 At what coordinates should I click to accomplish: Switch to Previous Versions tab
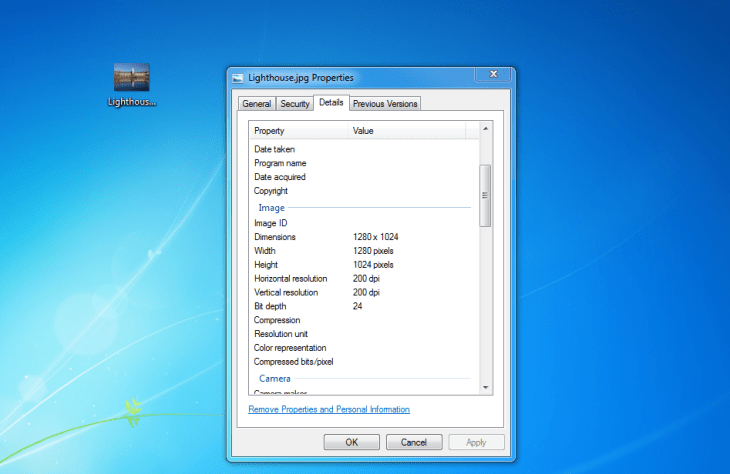click(385, 104)
